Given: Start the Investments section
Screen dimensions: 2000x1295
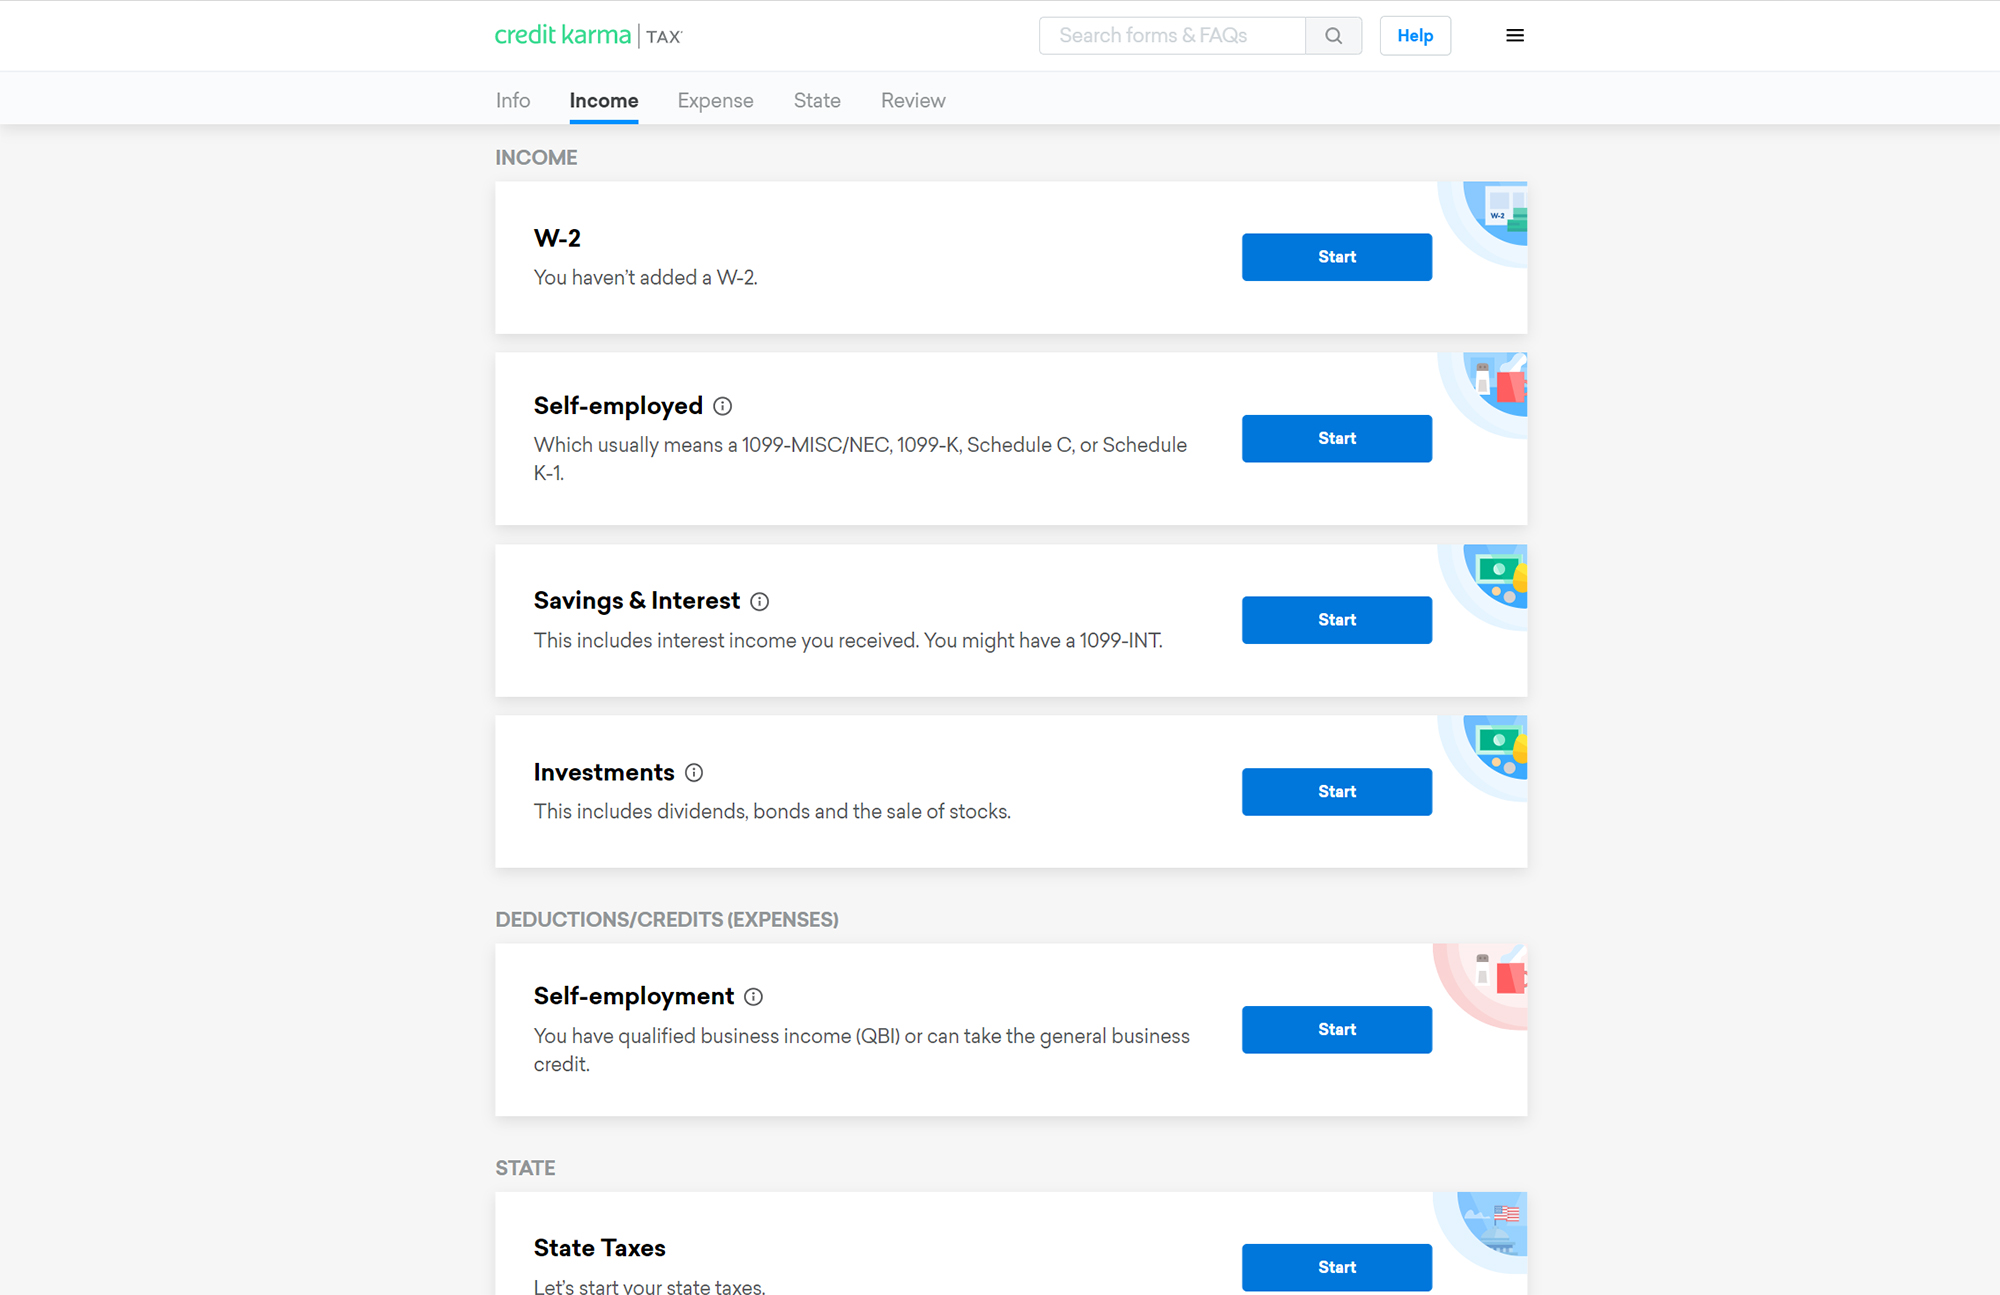Looking at the screenshot, I should coord(1336,791).
